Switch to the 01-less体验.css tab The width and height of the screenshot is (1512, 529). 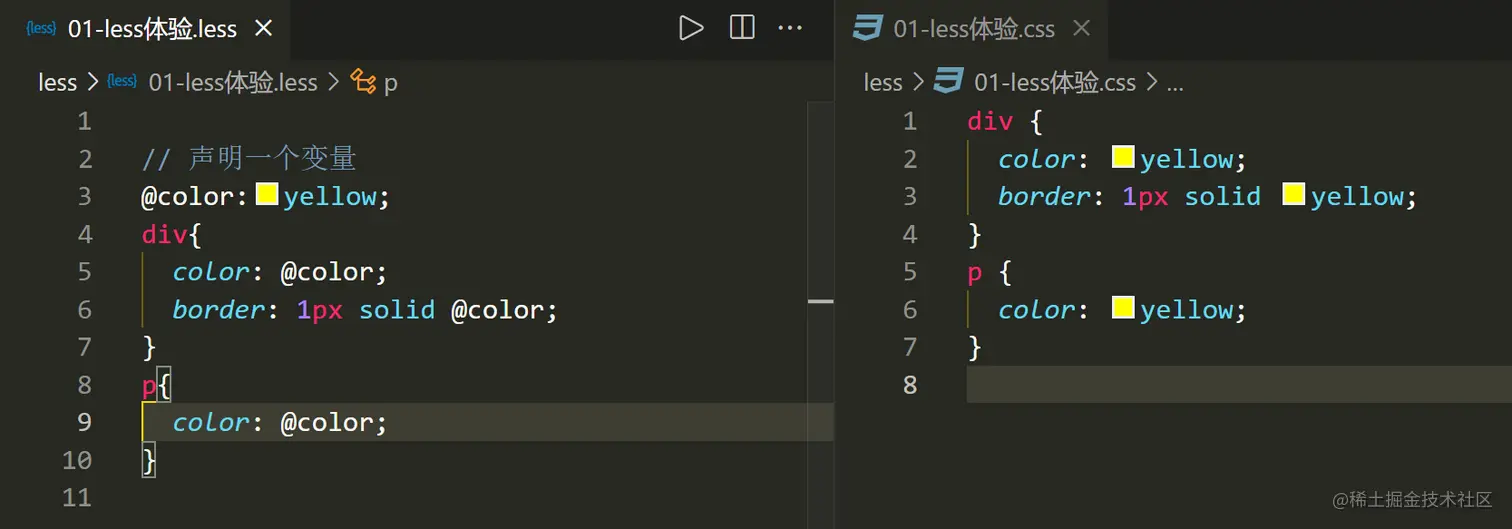(973, 29)
